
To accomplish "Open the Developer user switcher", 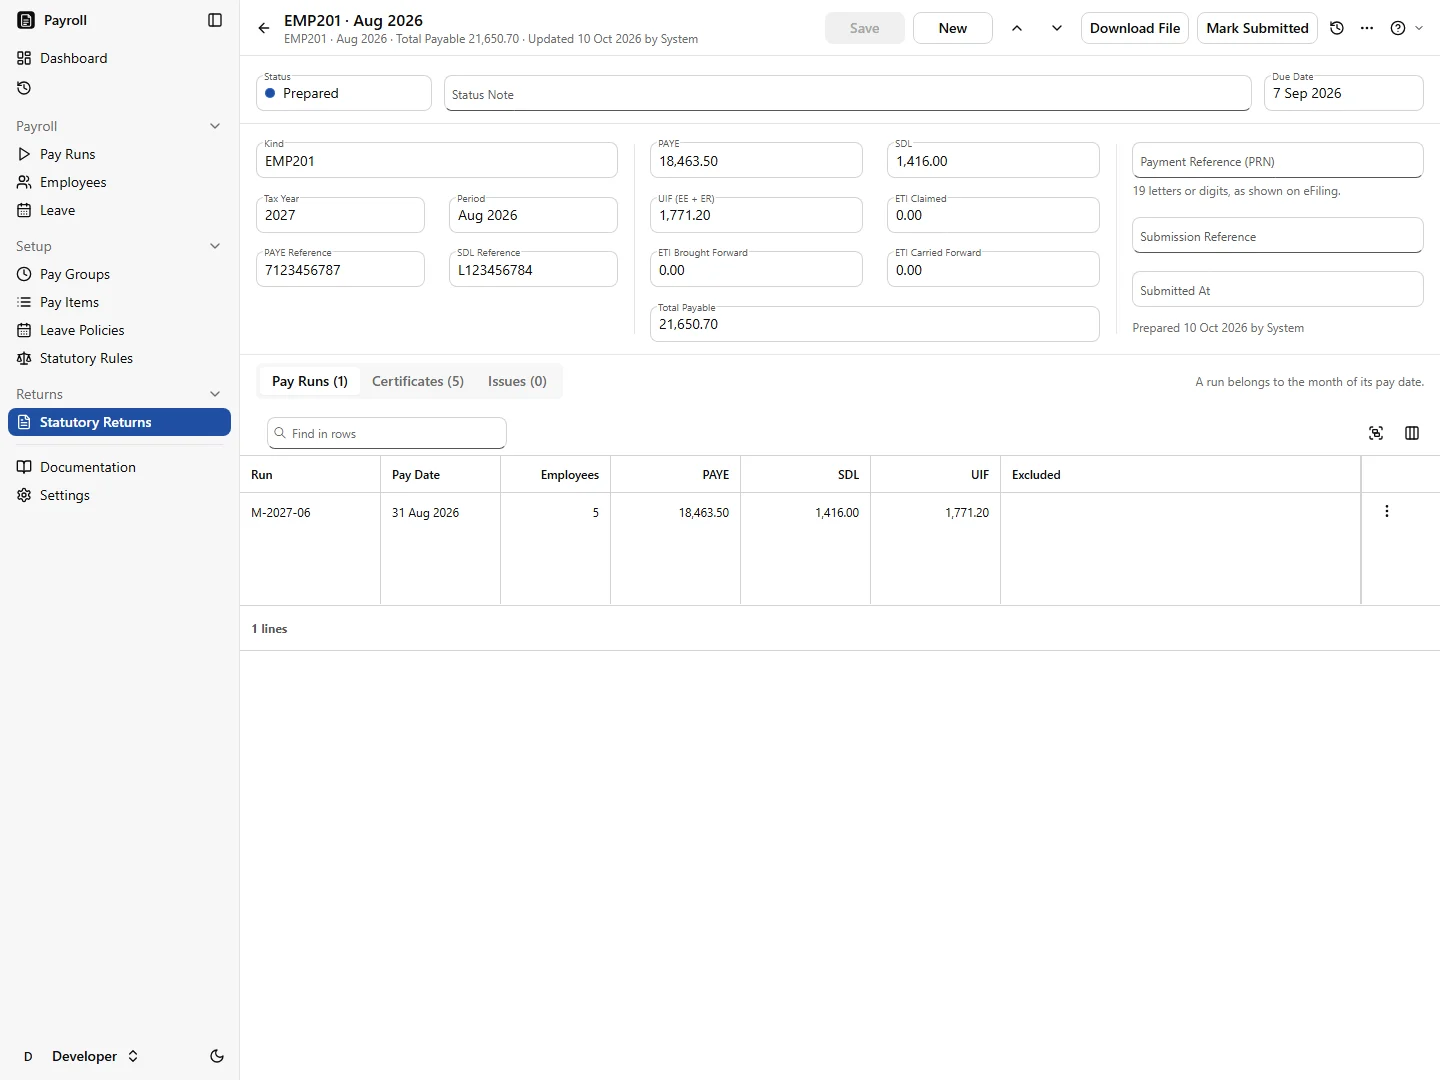I will tap(80, 1056).
